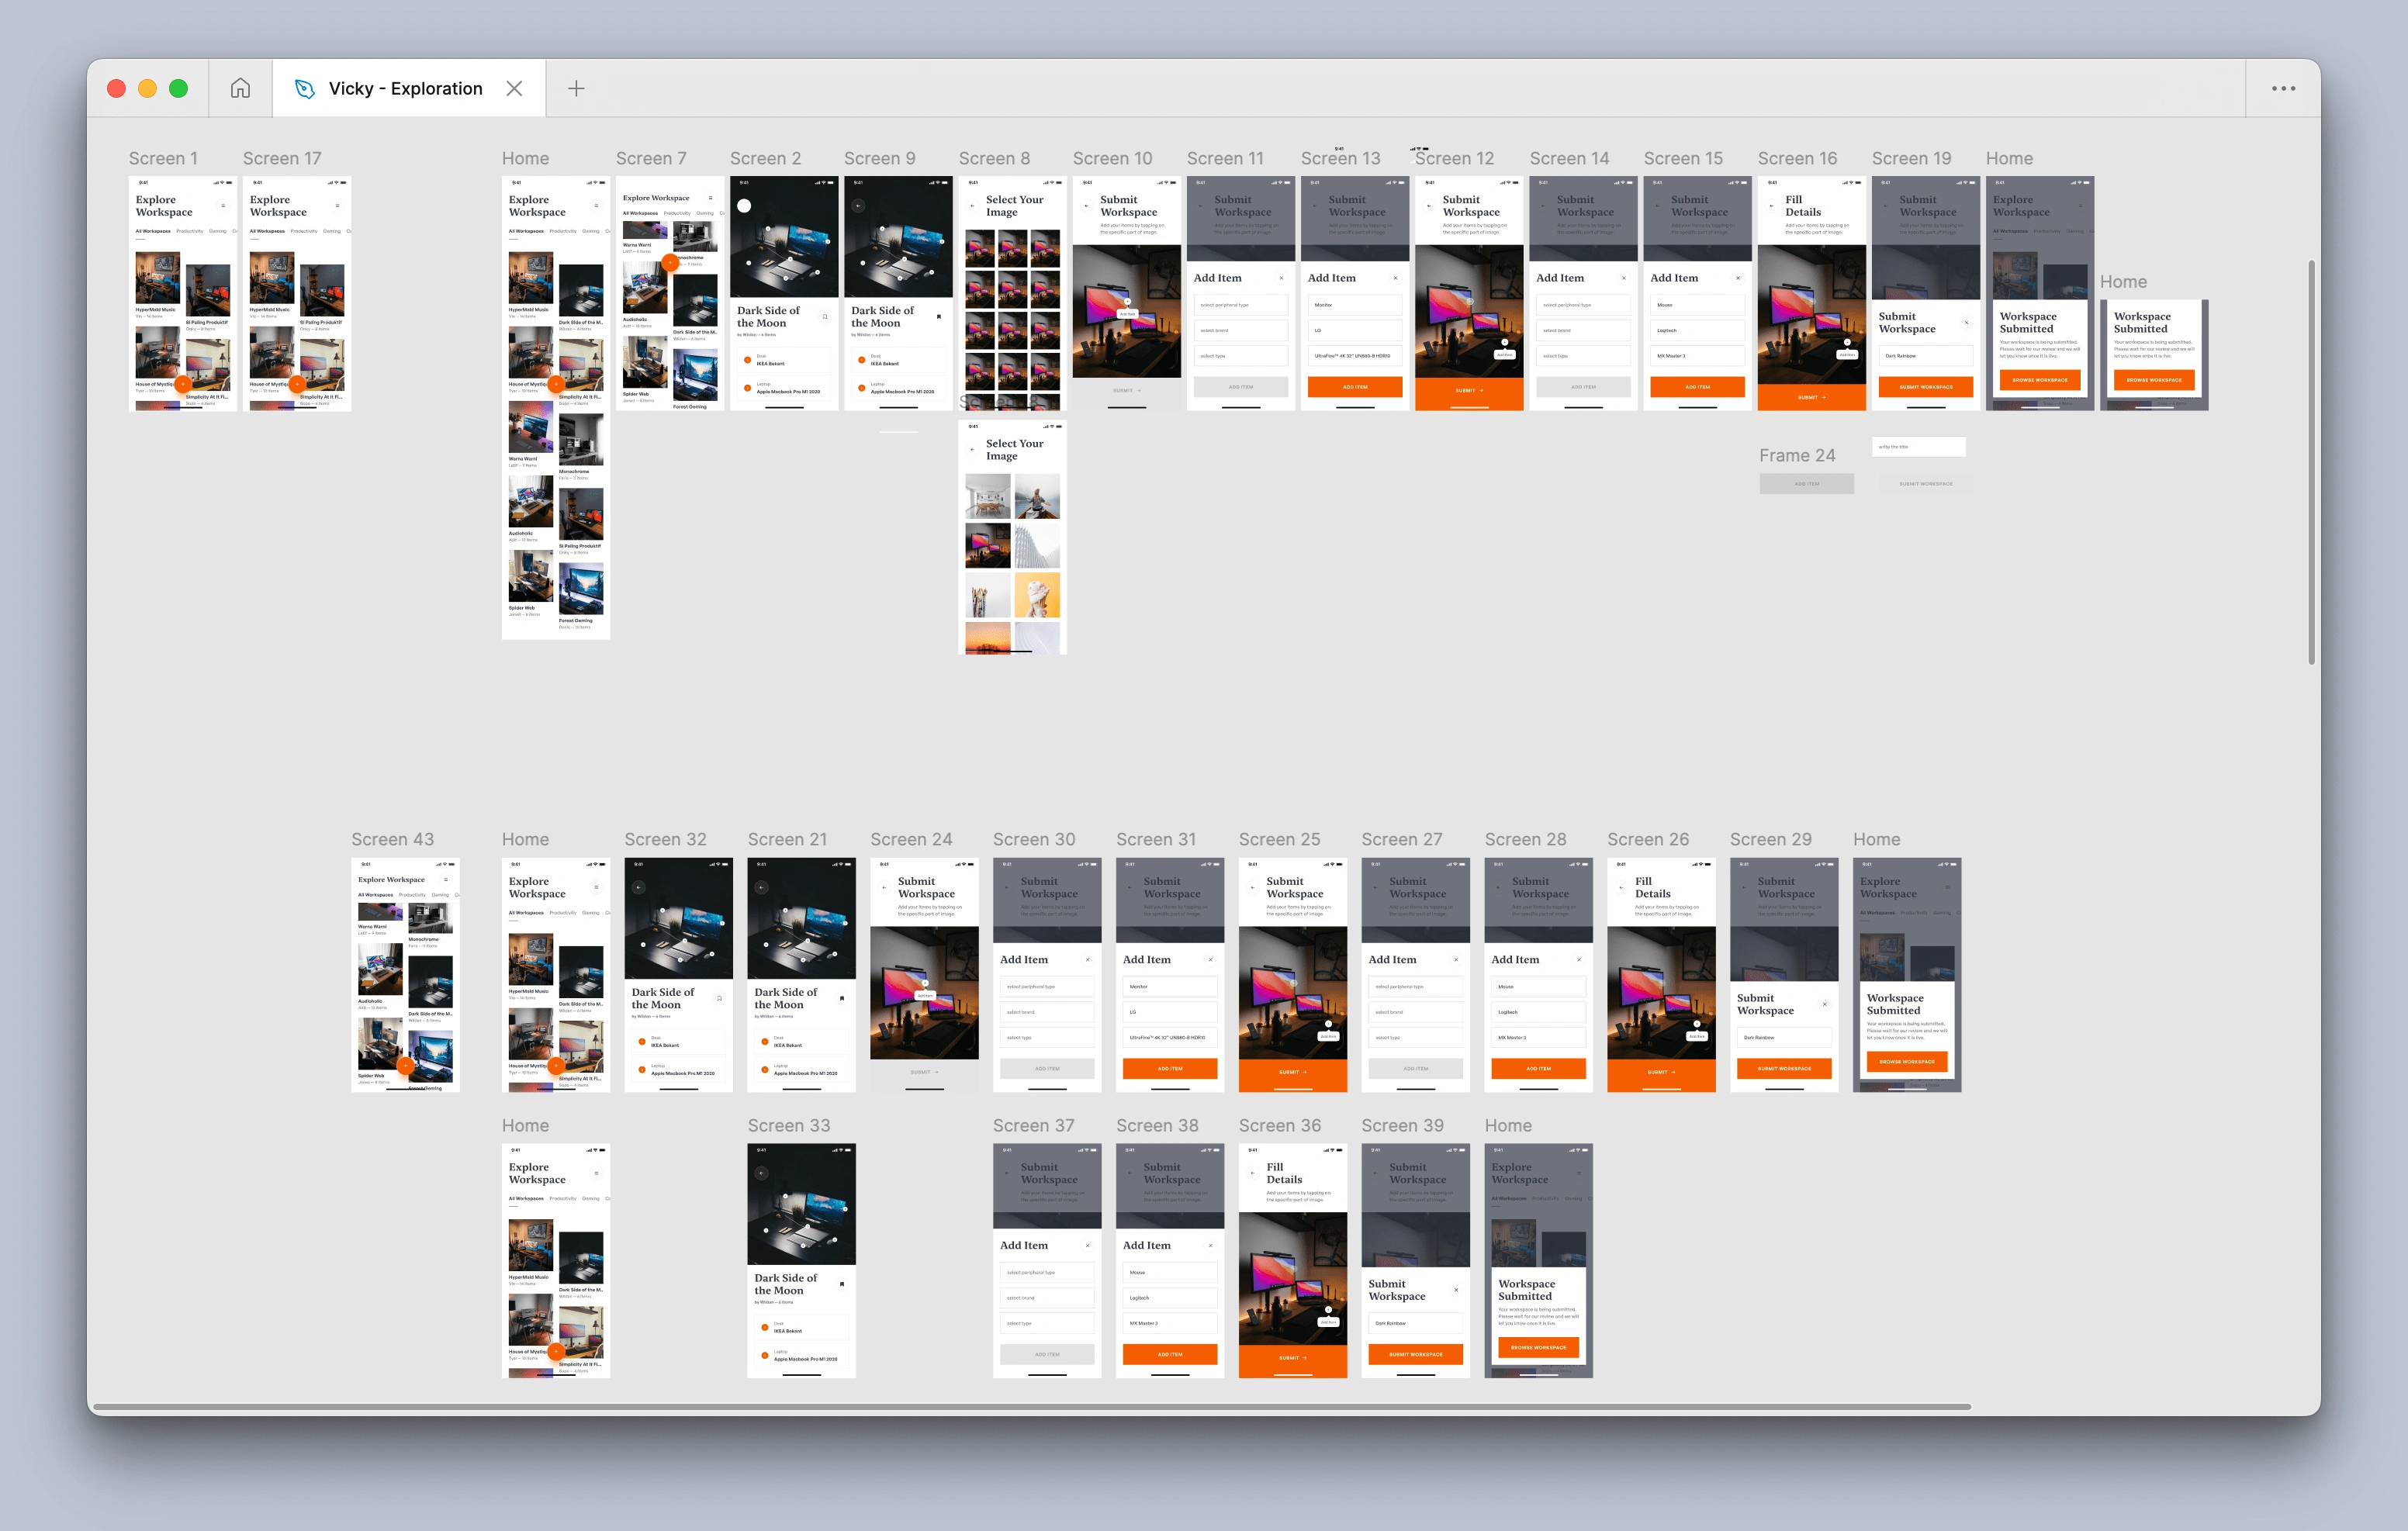2408x1531 pixels.
Task: Click the back home button icon
Action: click(x=242, y=88)
